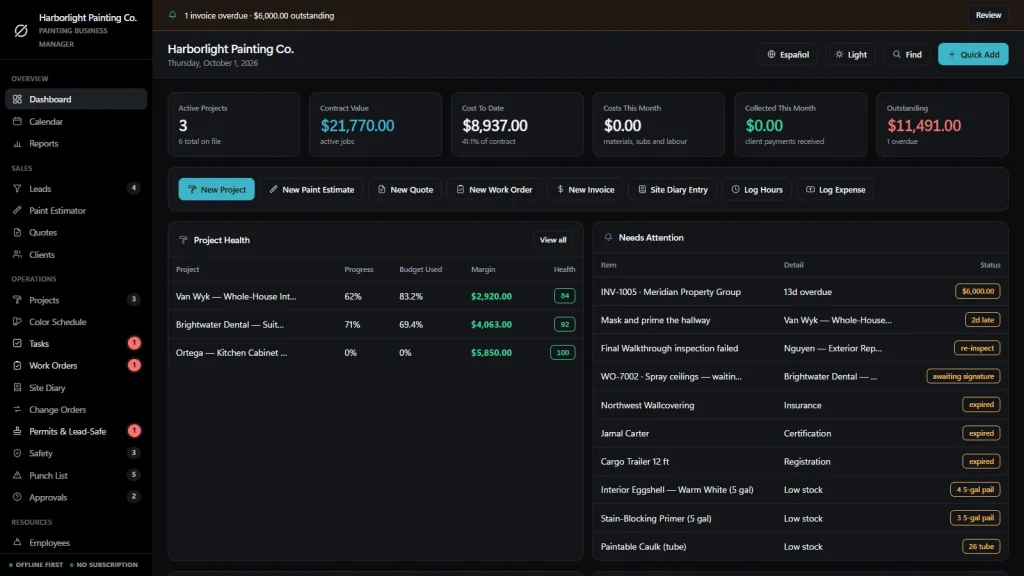Create a New Project
Image resolution: width=1024 pixels, height=576 pixels.
tap(216, 189)
